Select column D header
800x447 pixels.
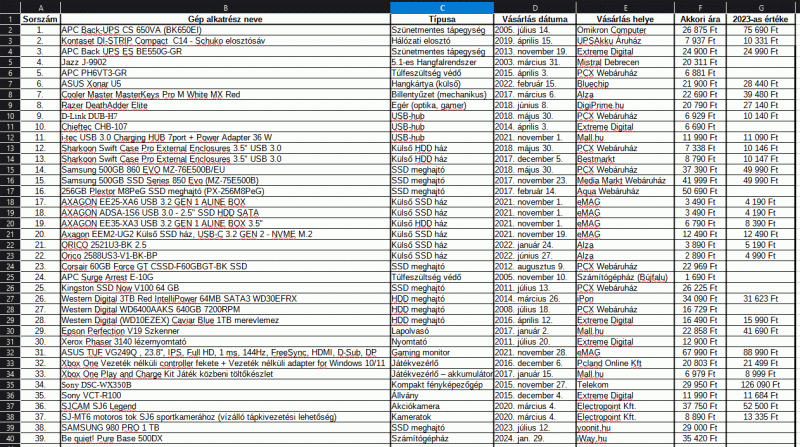point(535,8)
